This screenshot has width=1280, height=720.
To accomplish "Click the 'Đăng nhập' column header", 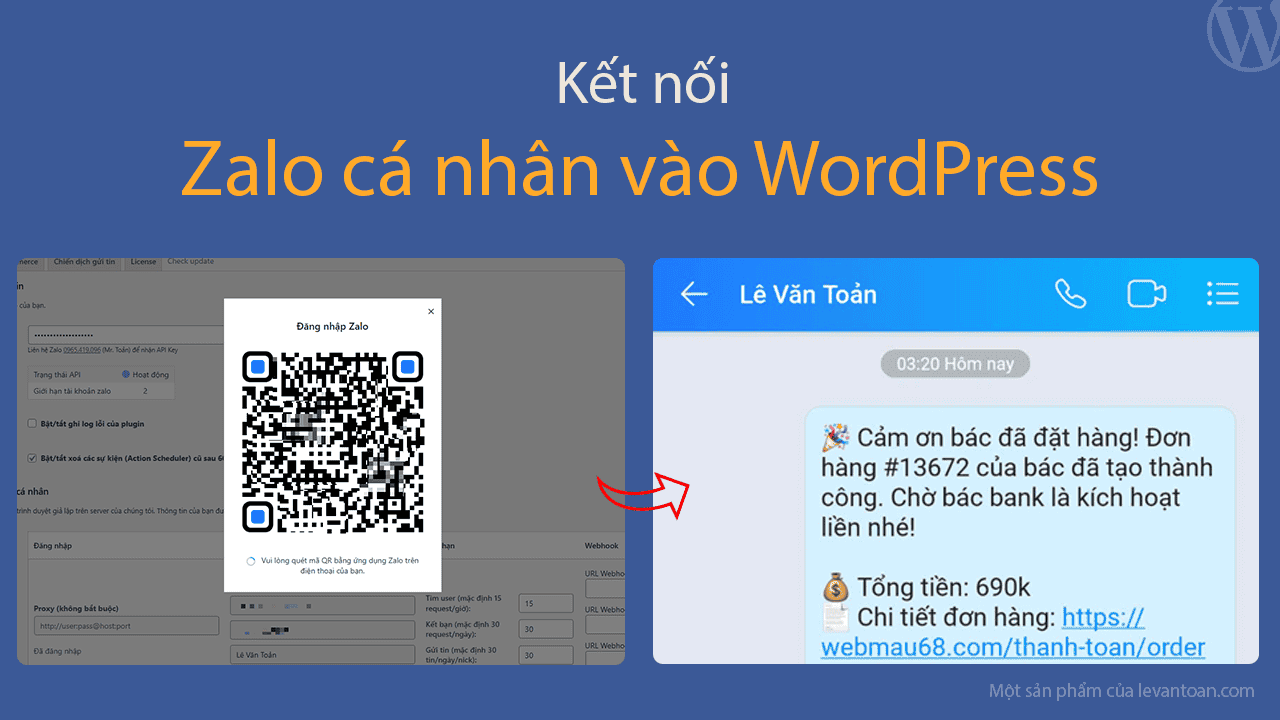I will 53,546.
